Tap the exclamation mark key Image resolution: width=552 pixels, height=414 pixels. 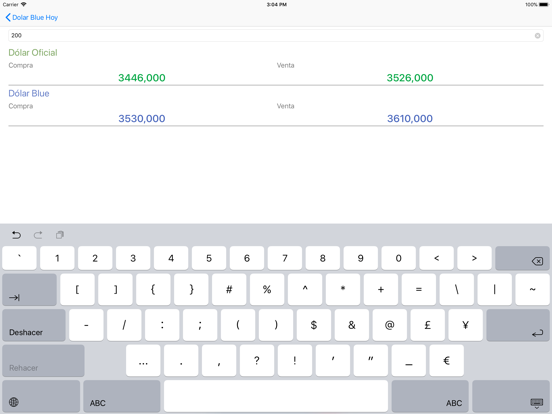(x=295, y=360)
